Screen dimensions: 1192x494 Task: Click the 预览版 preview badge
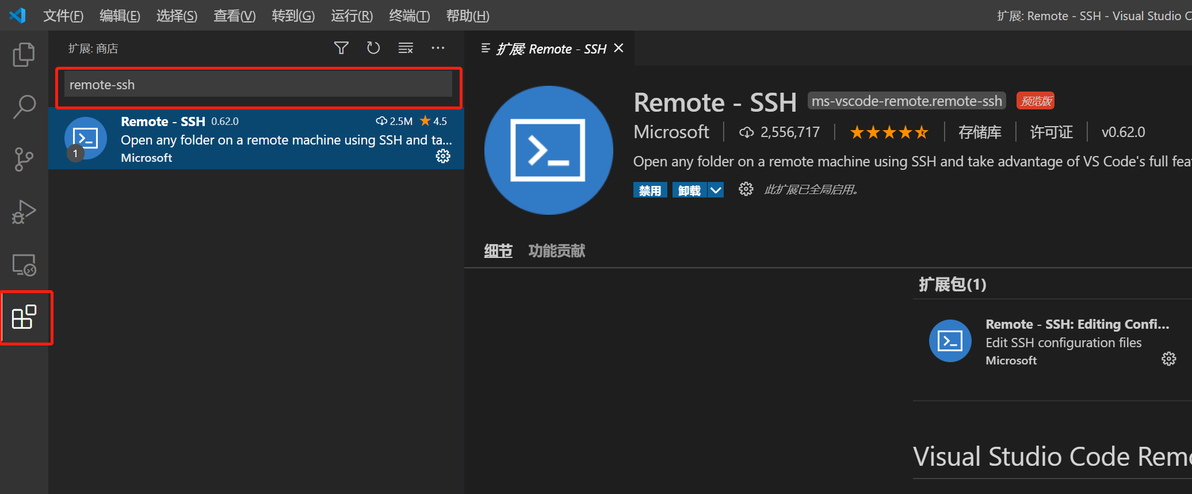(1035, 101)
